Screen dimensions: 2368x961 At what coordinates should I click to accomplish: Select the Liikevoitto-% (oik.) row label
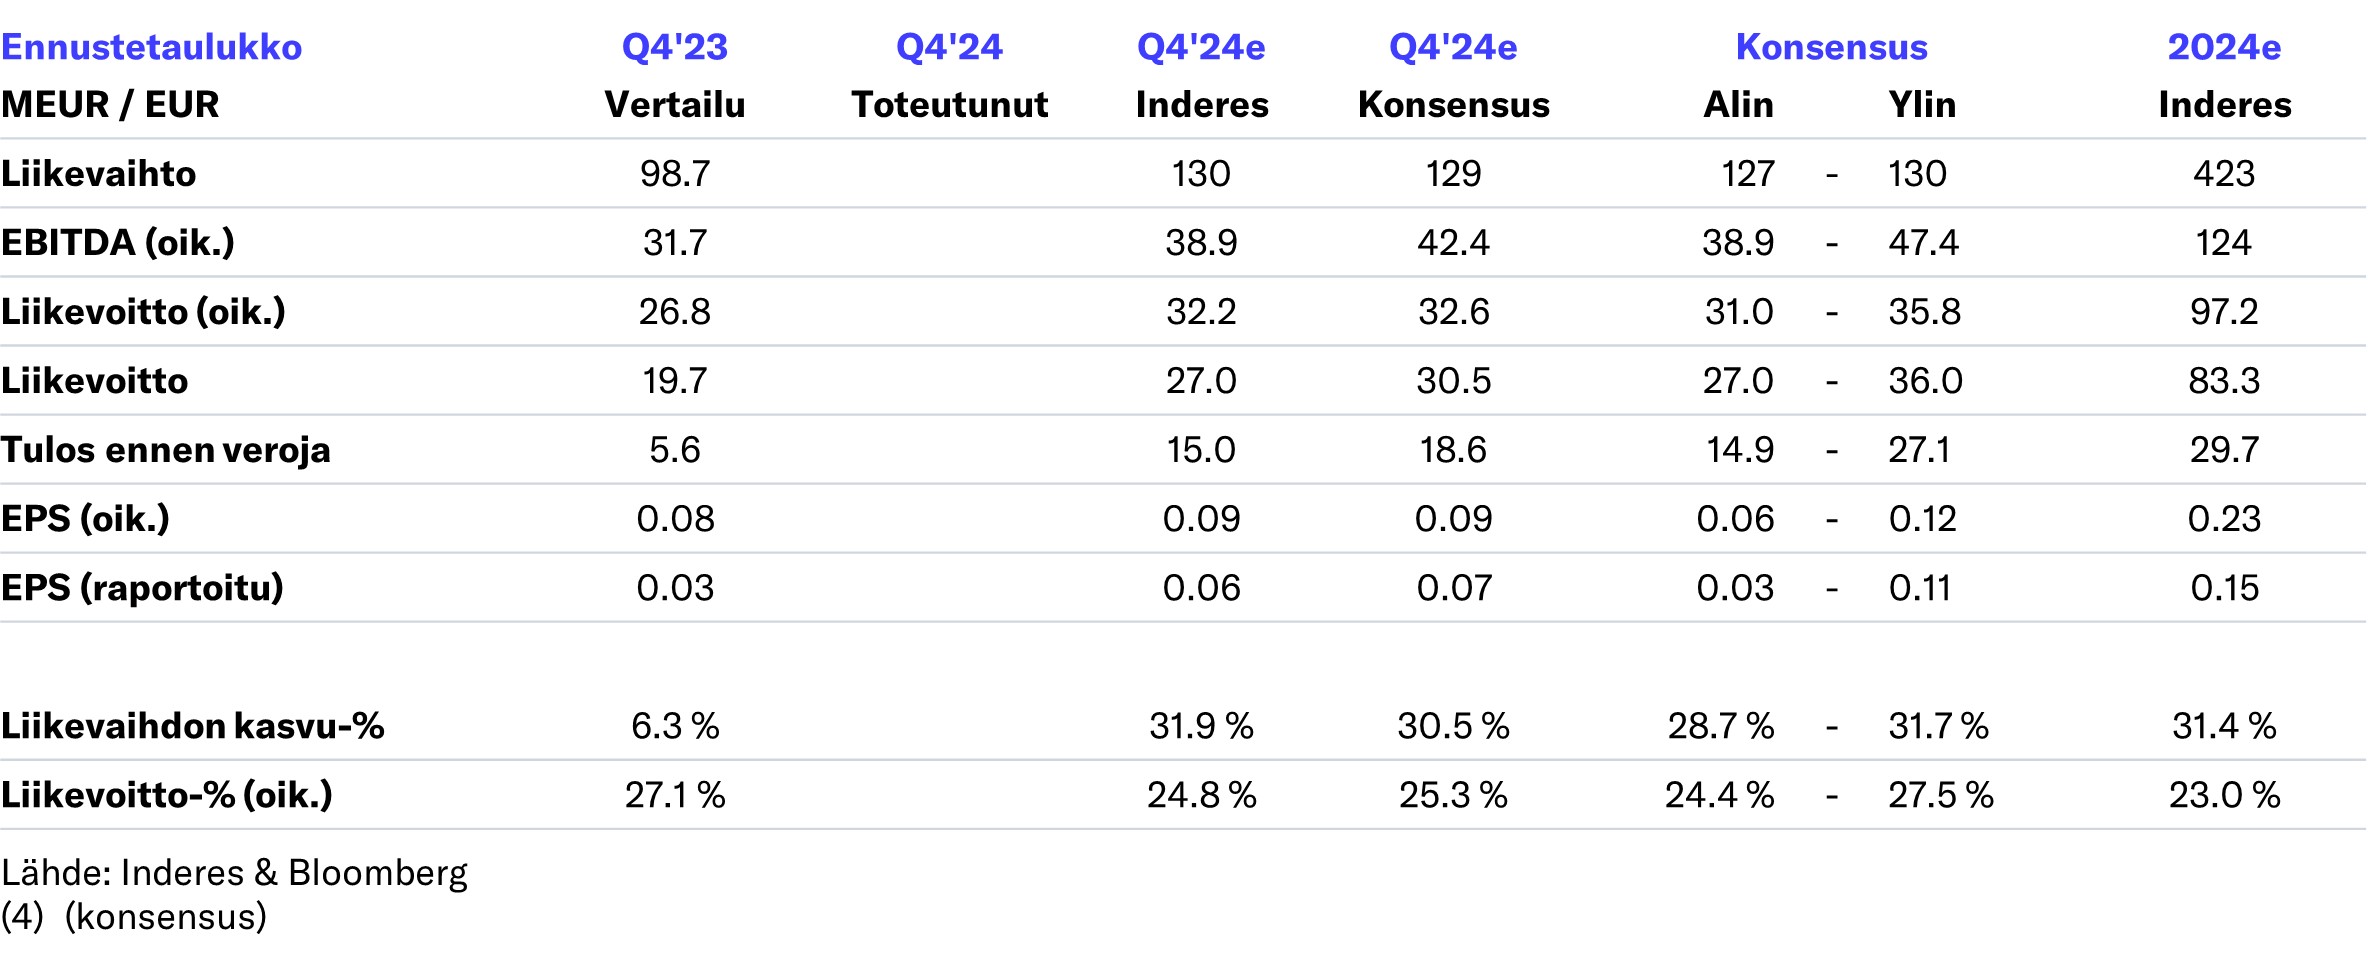tap(166, 794)
